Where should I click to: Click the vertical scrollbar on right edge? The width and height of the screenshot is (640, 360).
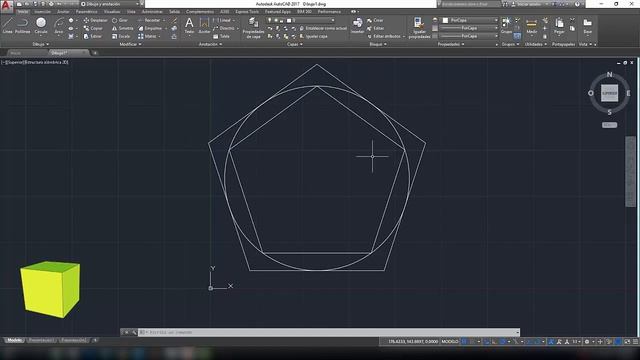pyautogui.click(x=631, y=171)
